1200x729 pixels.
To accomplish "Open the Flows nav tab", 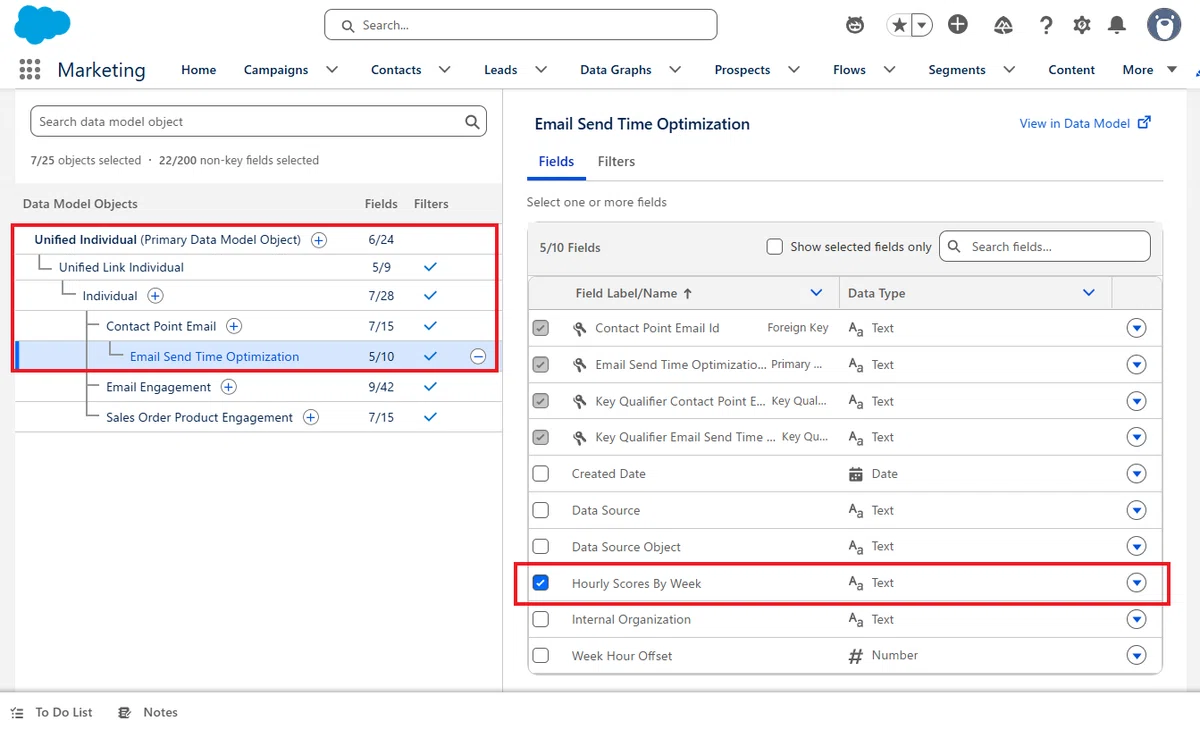I will tap(849, 70).
